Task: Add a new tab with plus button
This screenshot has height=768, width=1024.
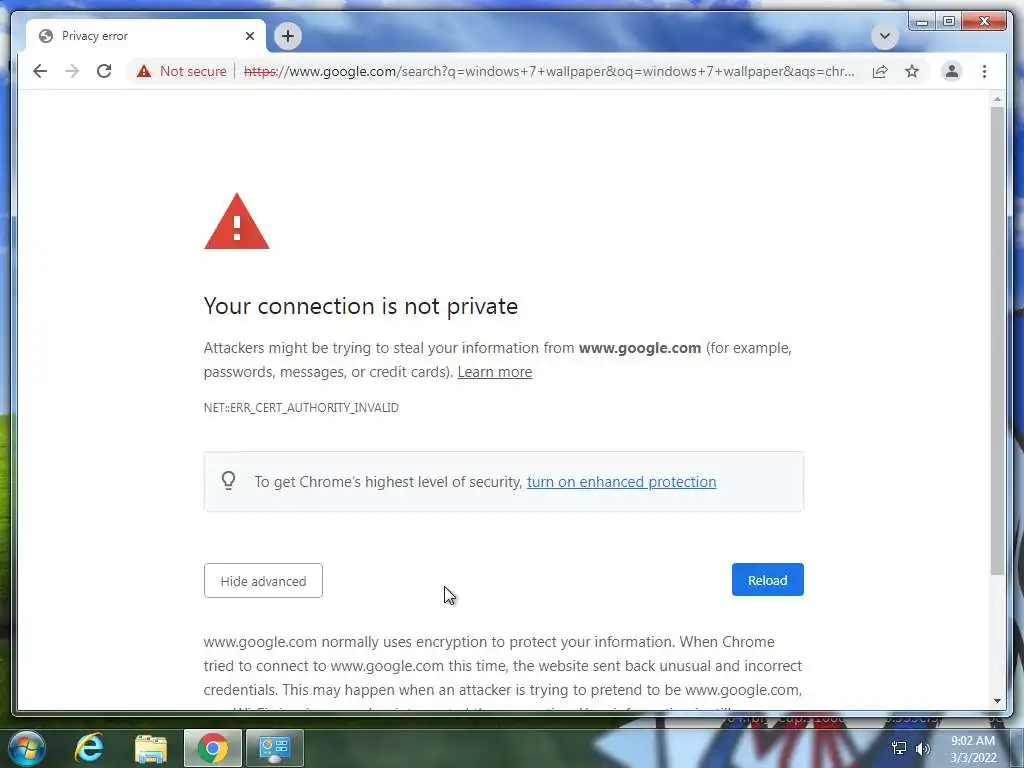Action: (288, 36)
